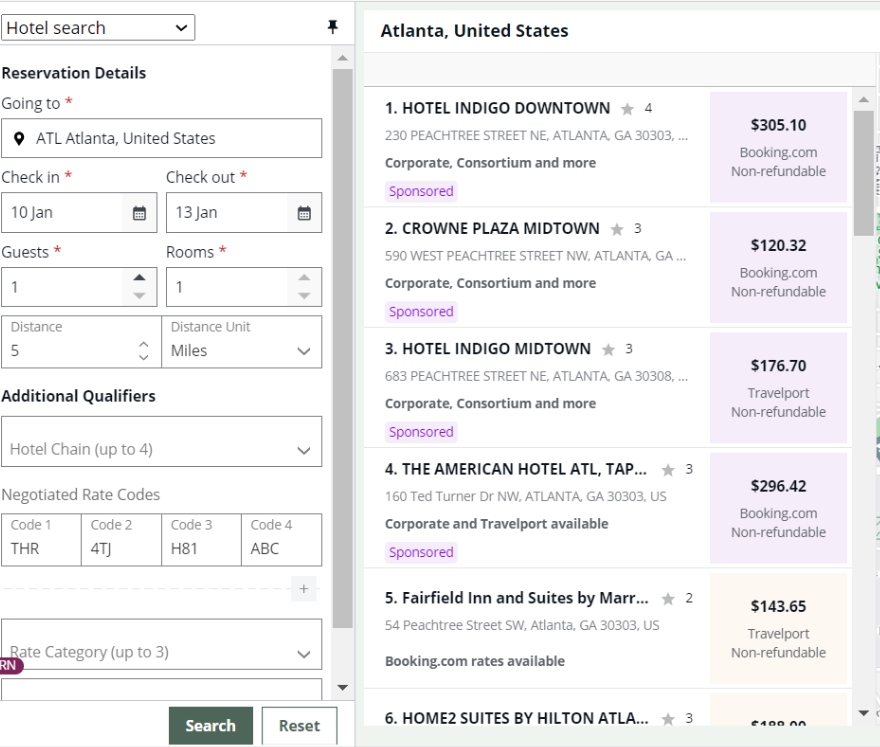The image size is (880, 747).
Task: Click the Code 4 field containing ABC
Action: click(282, 539)
